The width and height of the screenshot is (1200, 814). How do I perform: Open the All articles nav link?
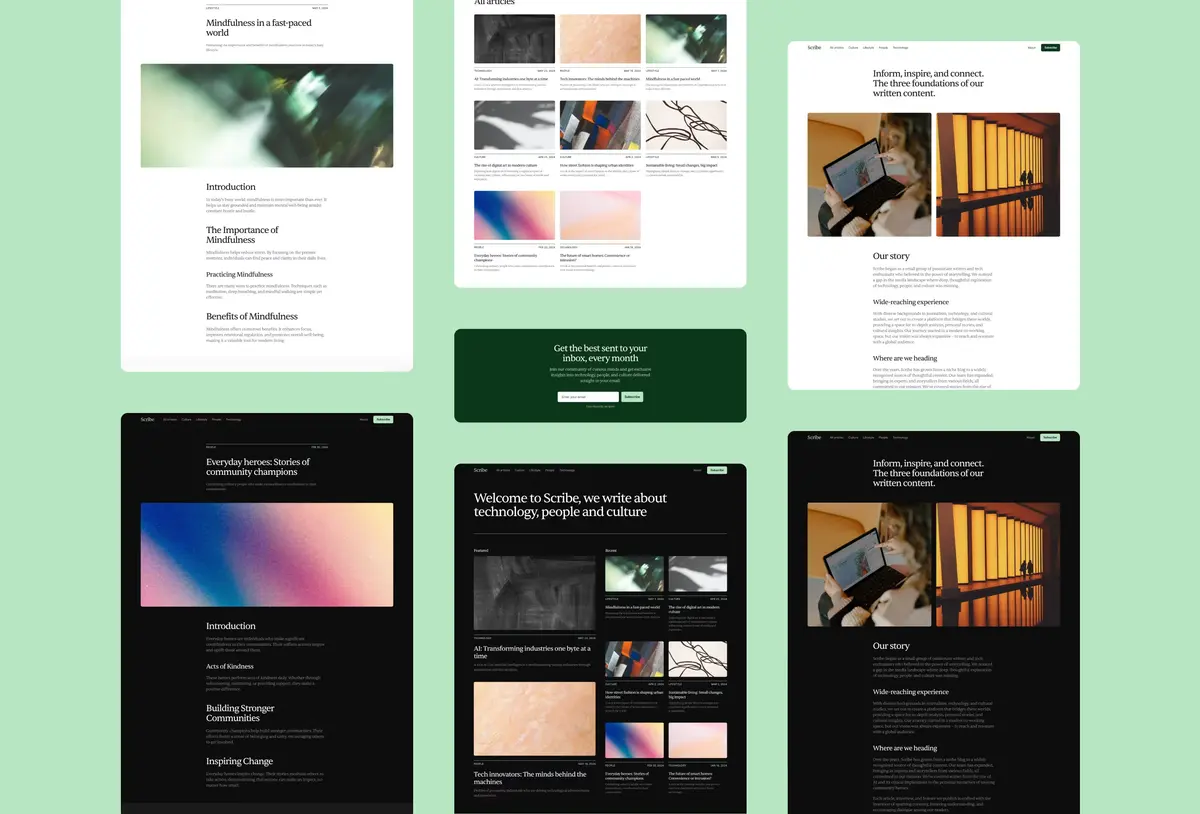pos(837,47)
